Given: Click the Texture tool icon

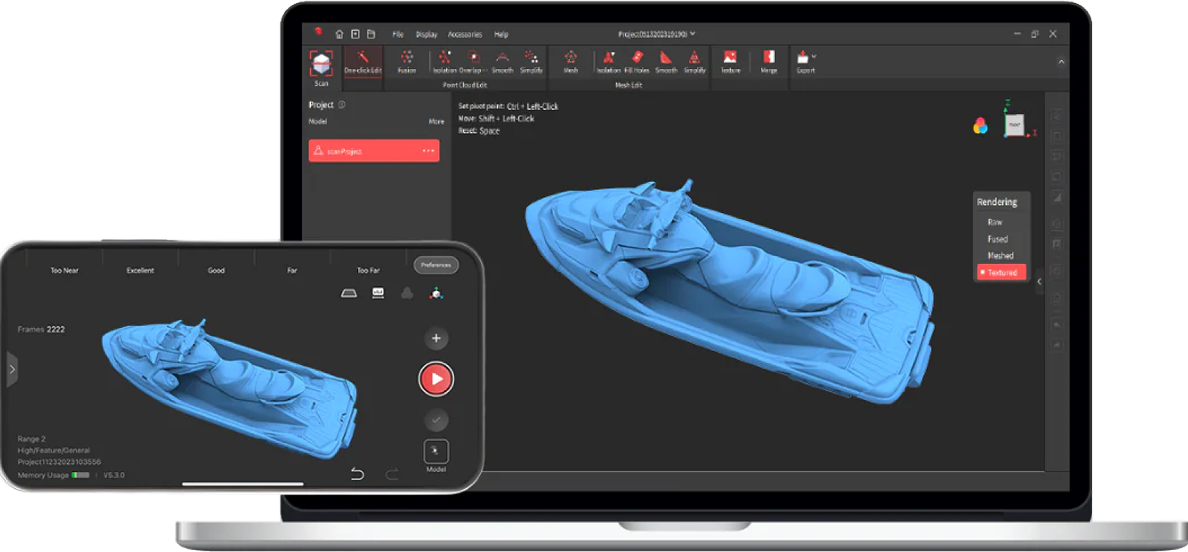Looking at the screenshot, I should [x=730, y=60].
